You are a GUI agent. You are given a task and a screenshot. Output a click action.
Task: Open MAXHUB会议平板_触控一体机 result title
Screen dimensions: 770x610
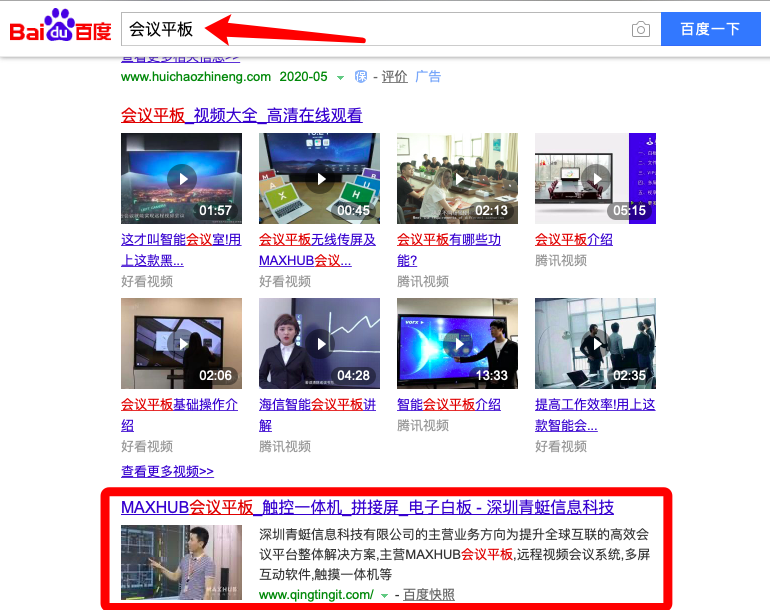point(367,507)
